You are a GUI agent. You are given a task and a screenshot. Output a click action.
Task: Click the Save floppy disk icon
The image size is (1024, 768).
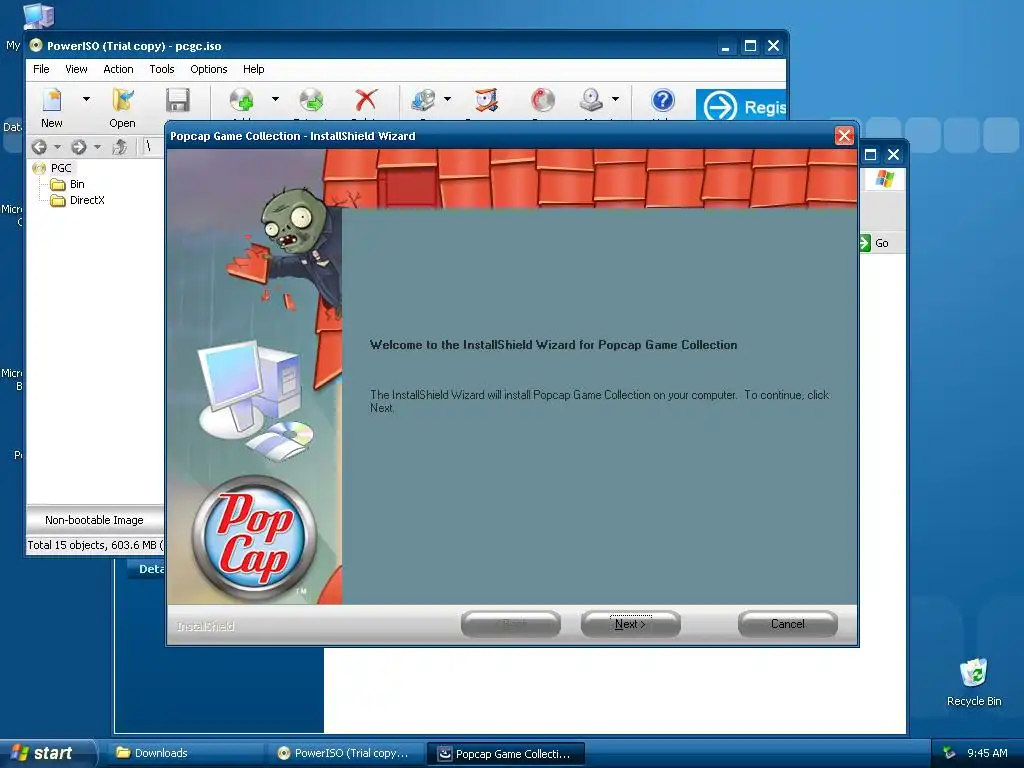178,100
